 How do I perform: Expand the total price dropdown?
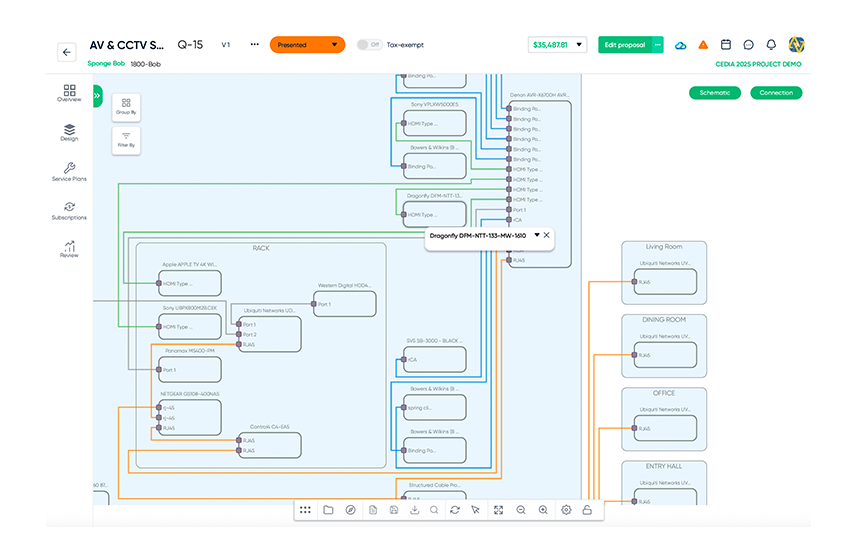tap(578, 45)
